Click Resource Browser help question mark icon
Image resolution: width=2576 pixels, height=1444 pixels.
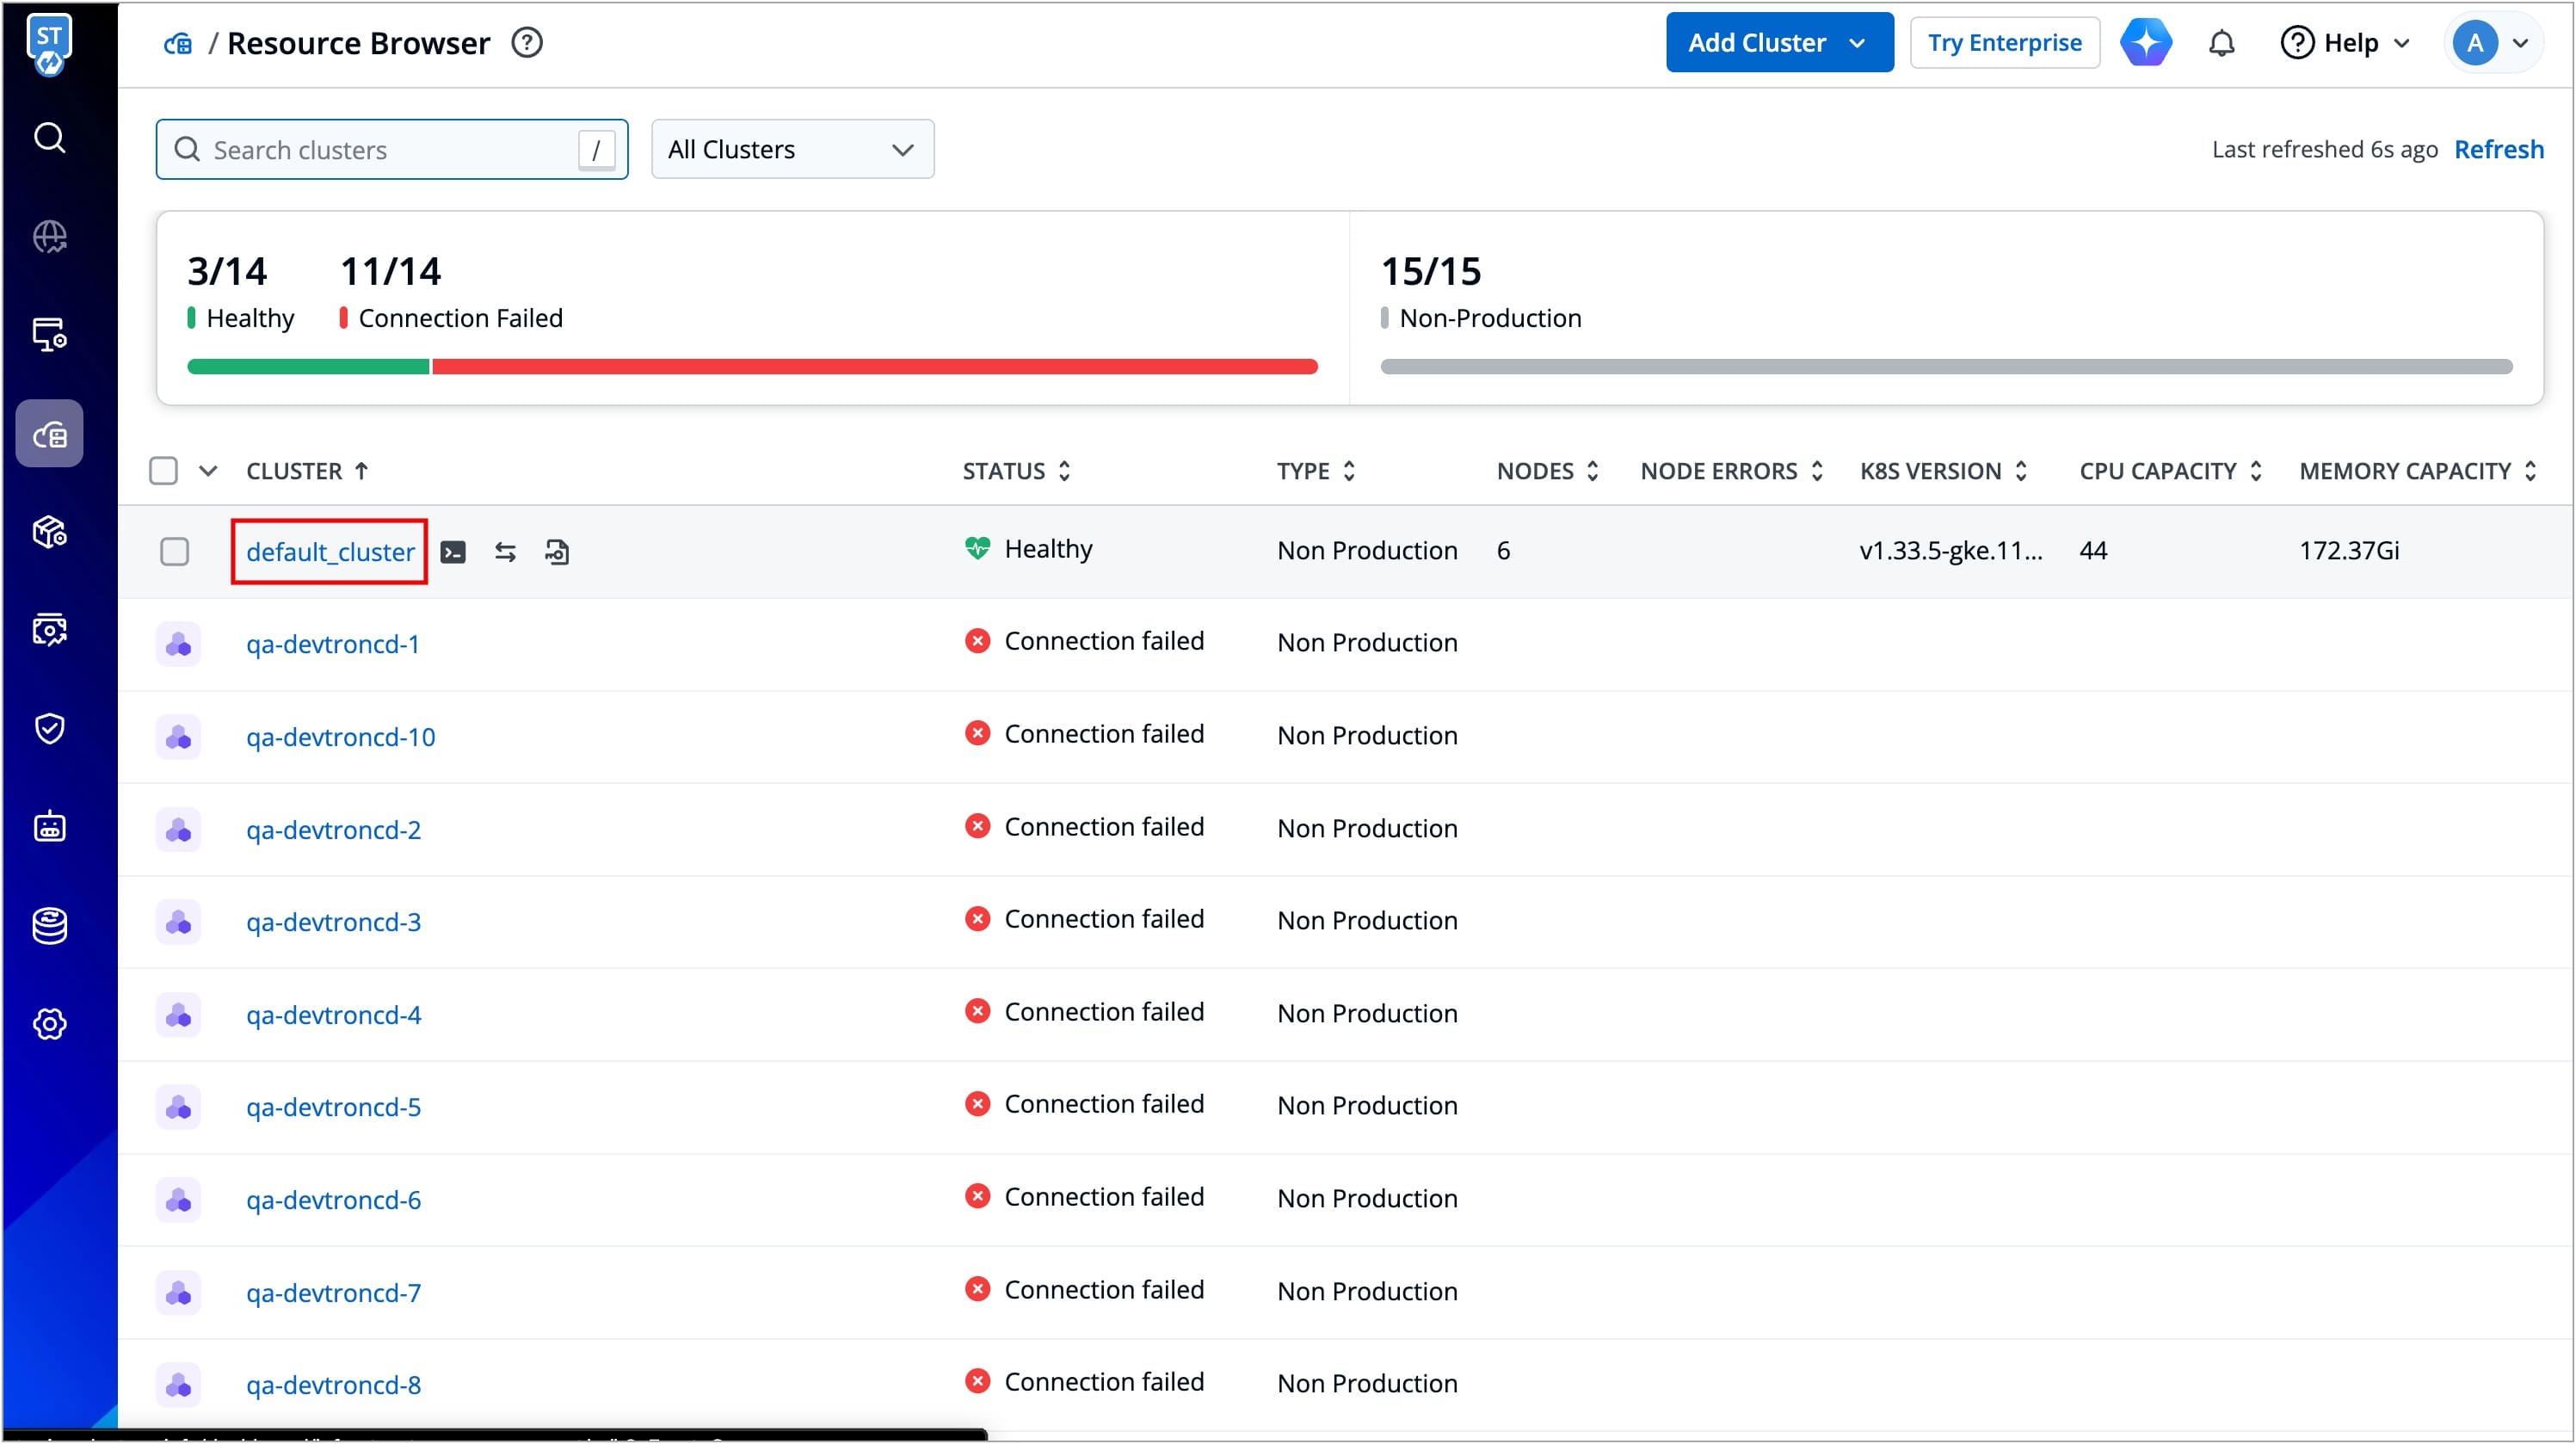point(527,43)
